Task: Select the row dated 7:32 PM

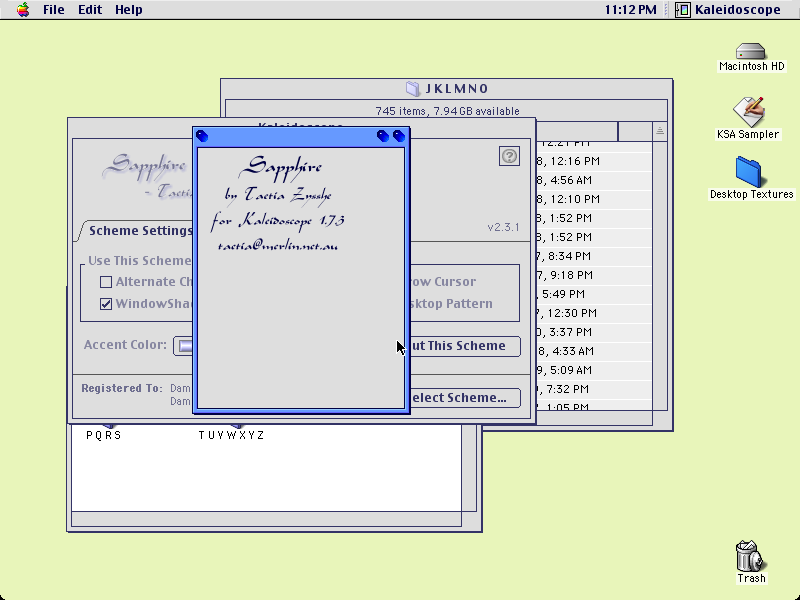Action: pos(593,389)
